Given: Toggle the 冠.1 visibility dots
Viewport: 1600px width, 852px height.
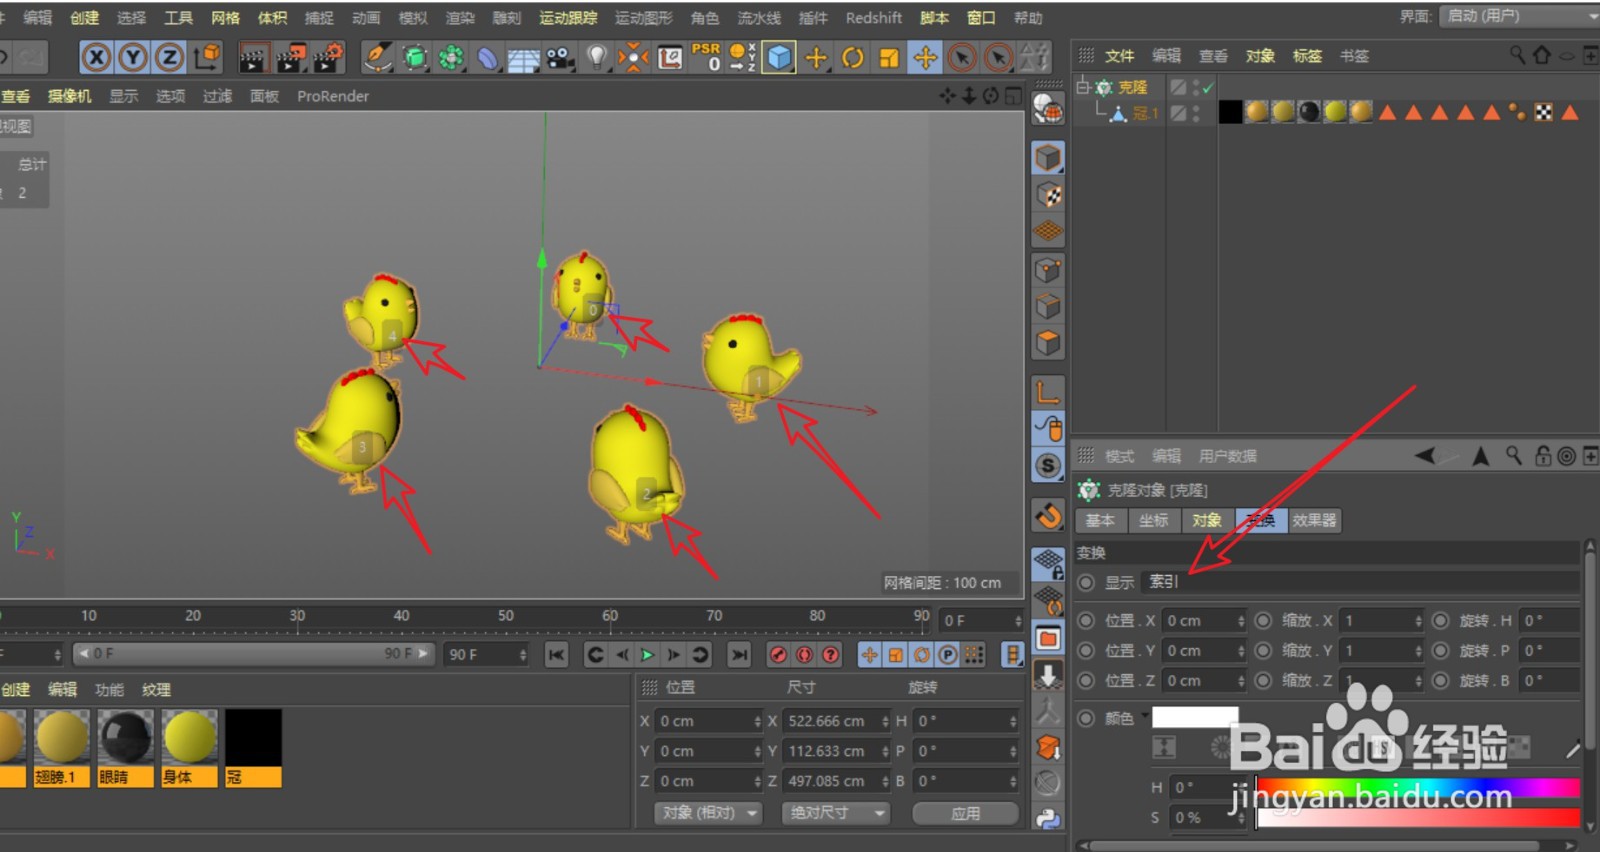Looking at the screenshot, I should click(1196, 113).
